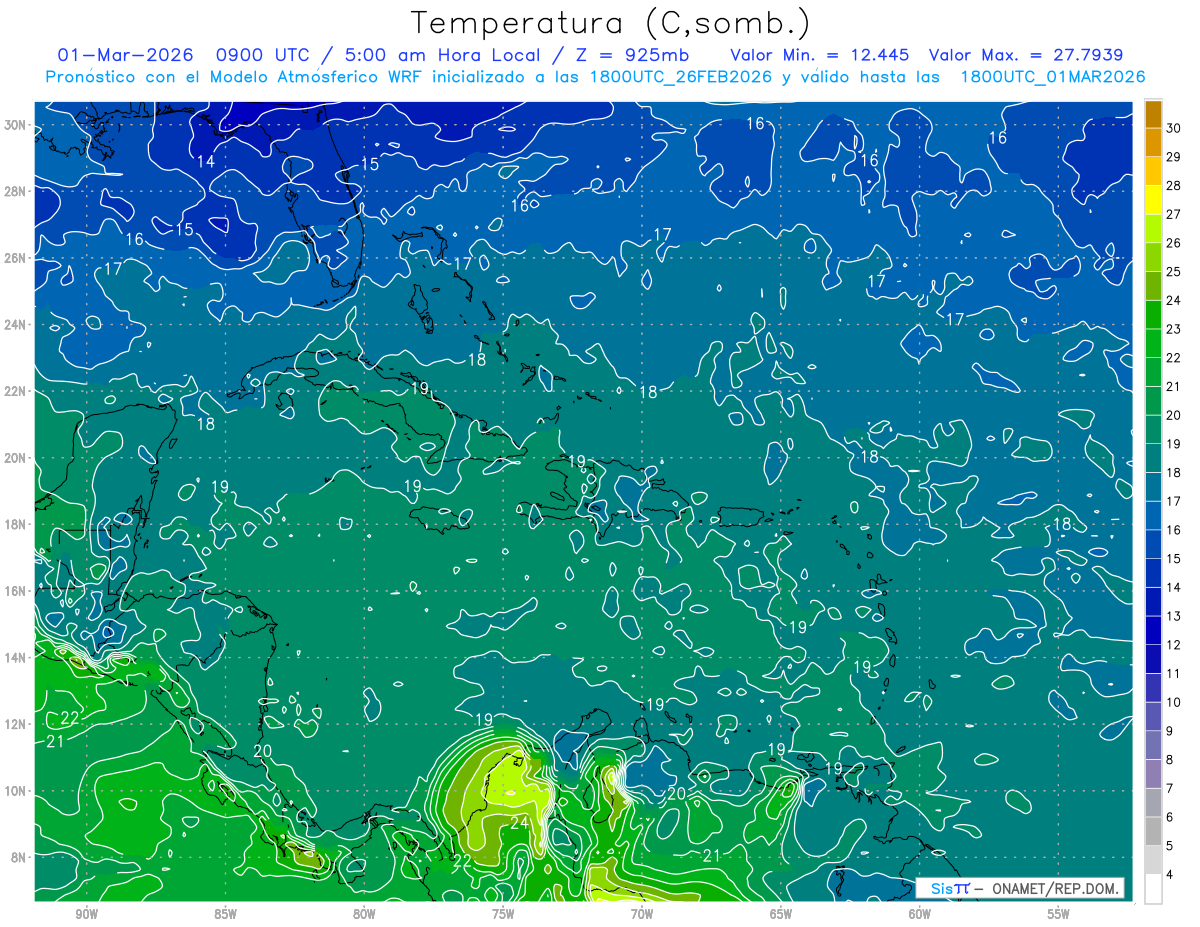The image size is (1200, 927).
Task: Click "0900 UTC / 5:00 am Hora Local"
Action: [380, 55]
